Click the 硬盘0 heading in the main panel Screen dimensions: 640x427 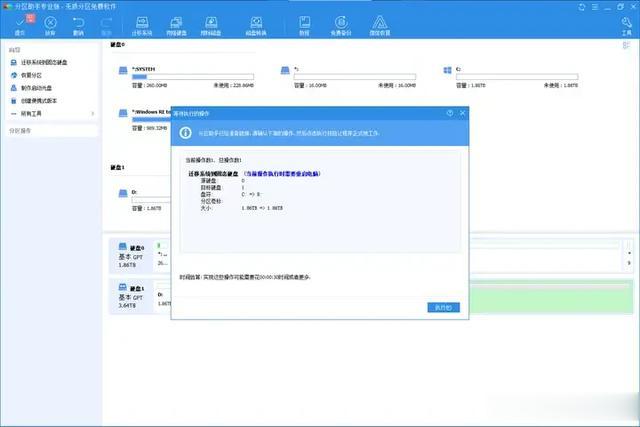(118, 44)
